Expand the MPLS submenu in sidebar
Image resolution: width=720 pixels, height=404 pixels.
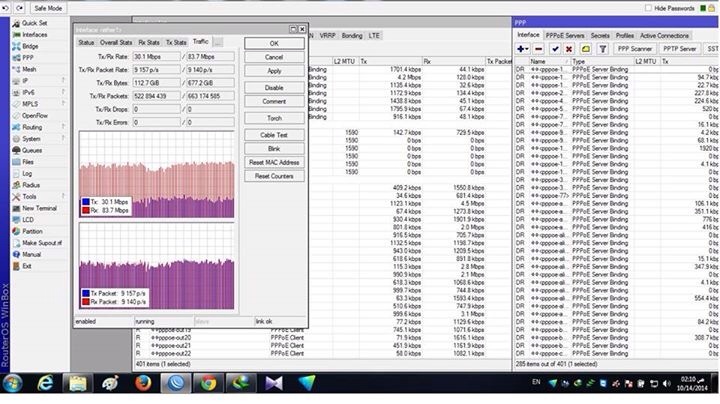39,104
